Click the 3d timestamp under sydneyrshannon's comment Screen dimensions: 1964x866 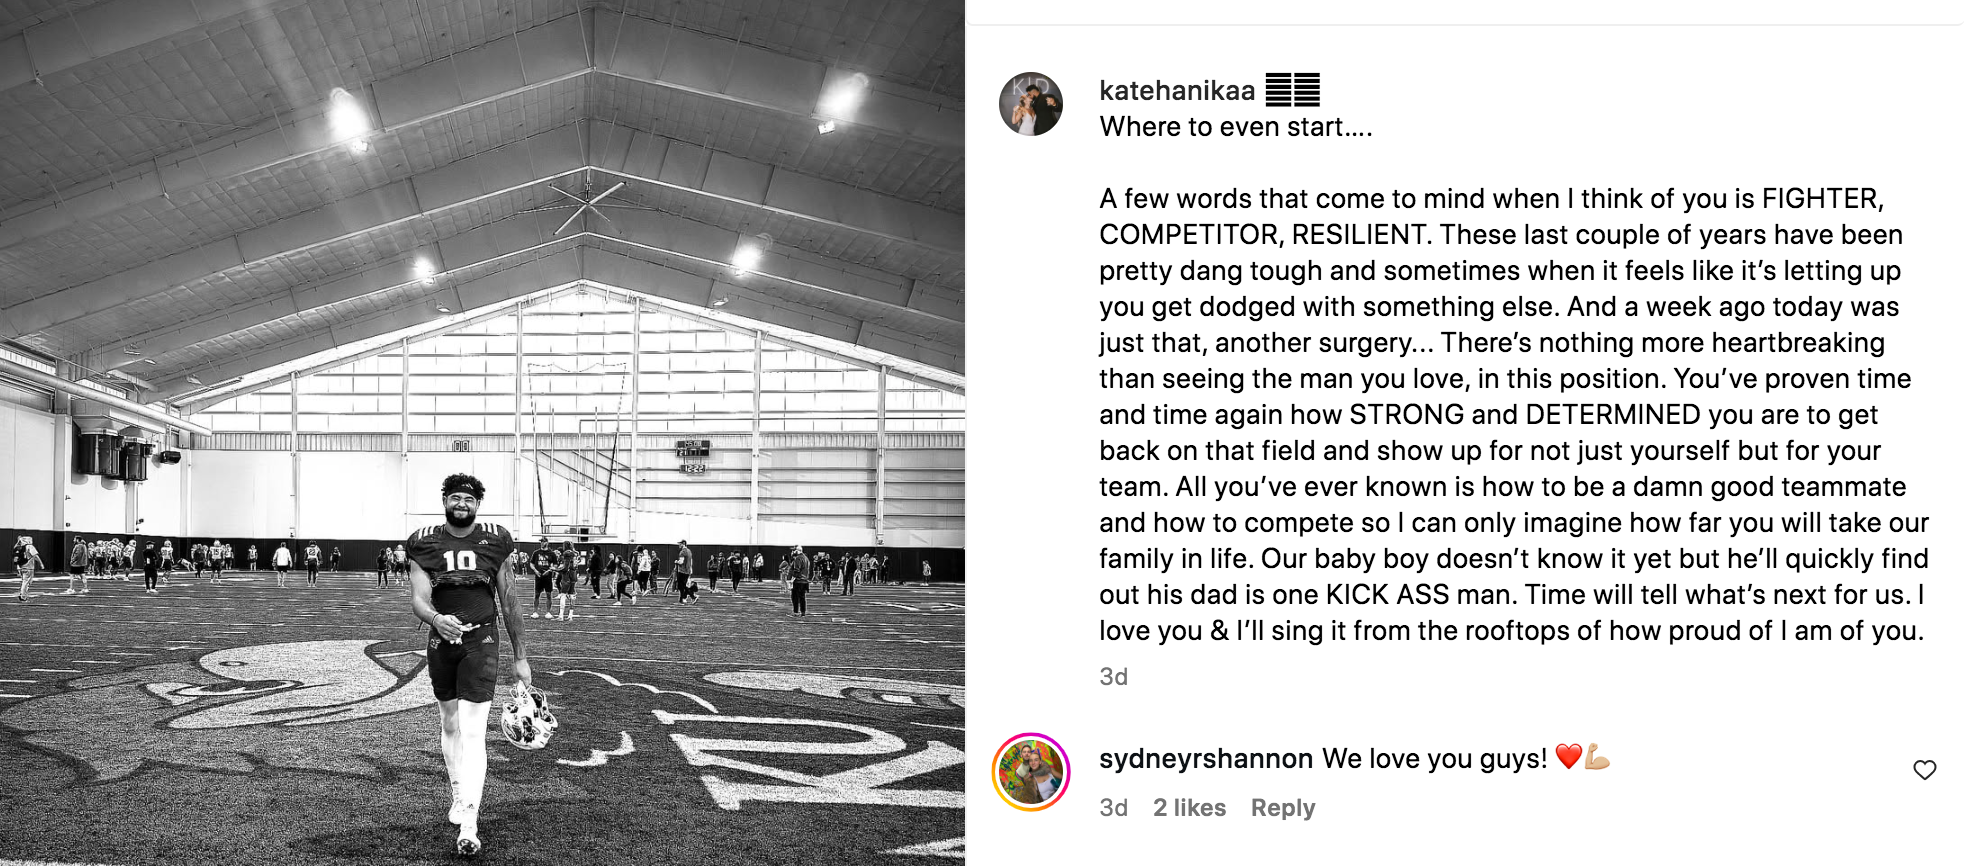(1113, 808)
